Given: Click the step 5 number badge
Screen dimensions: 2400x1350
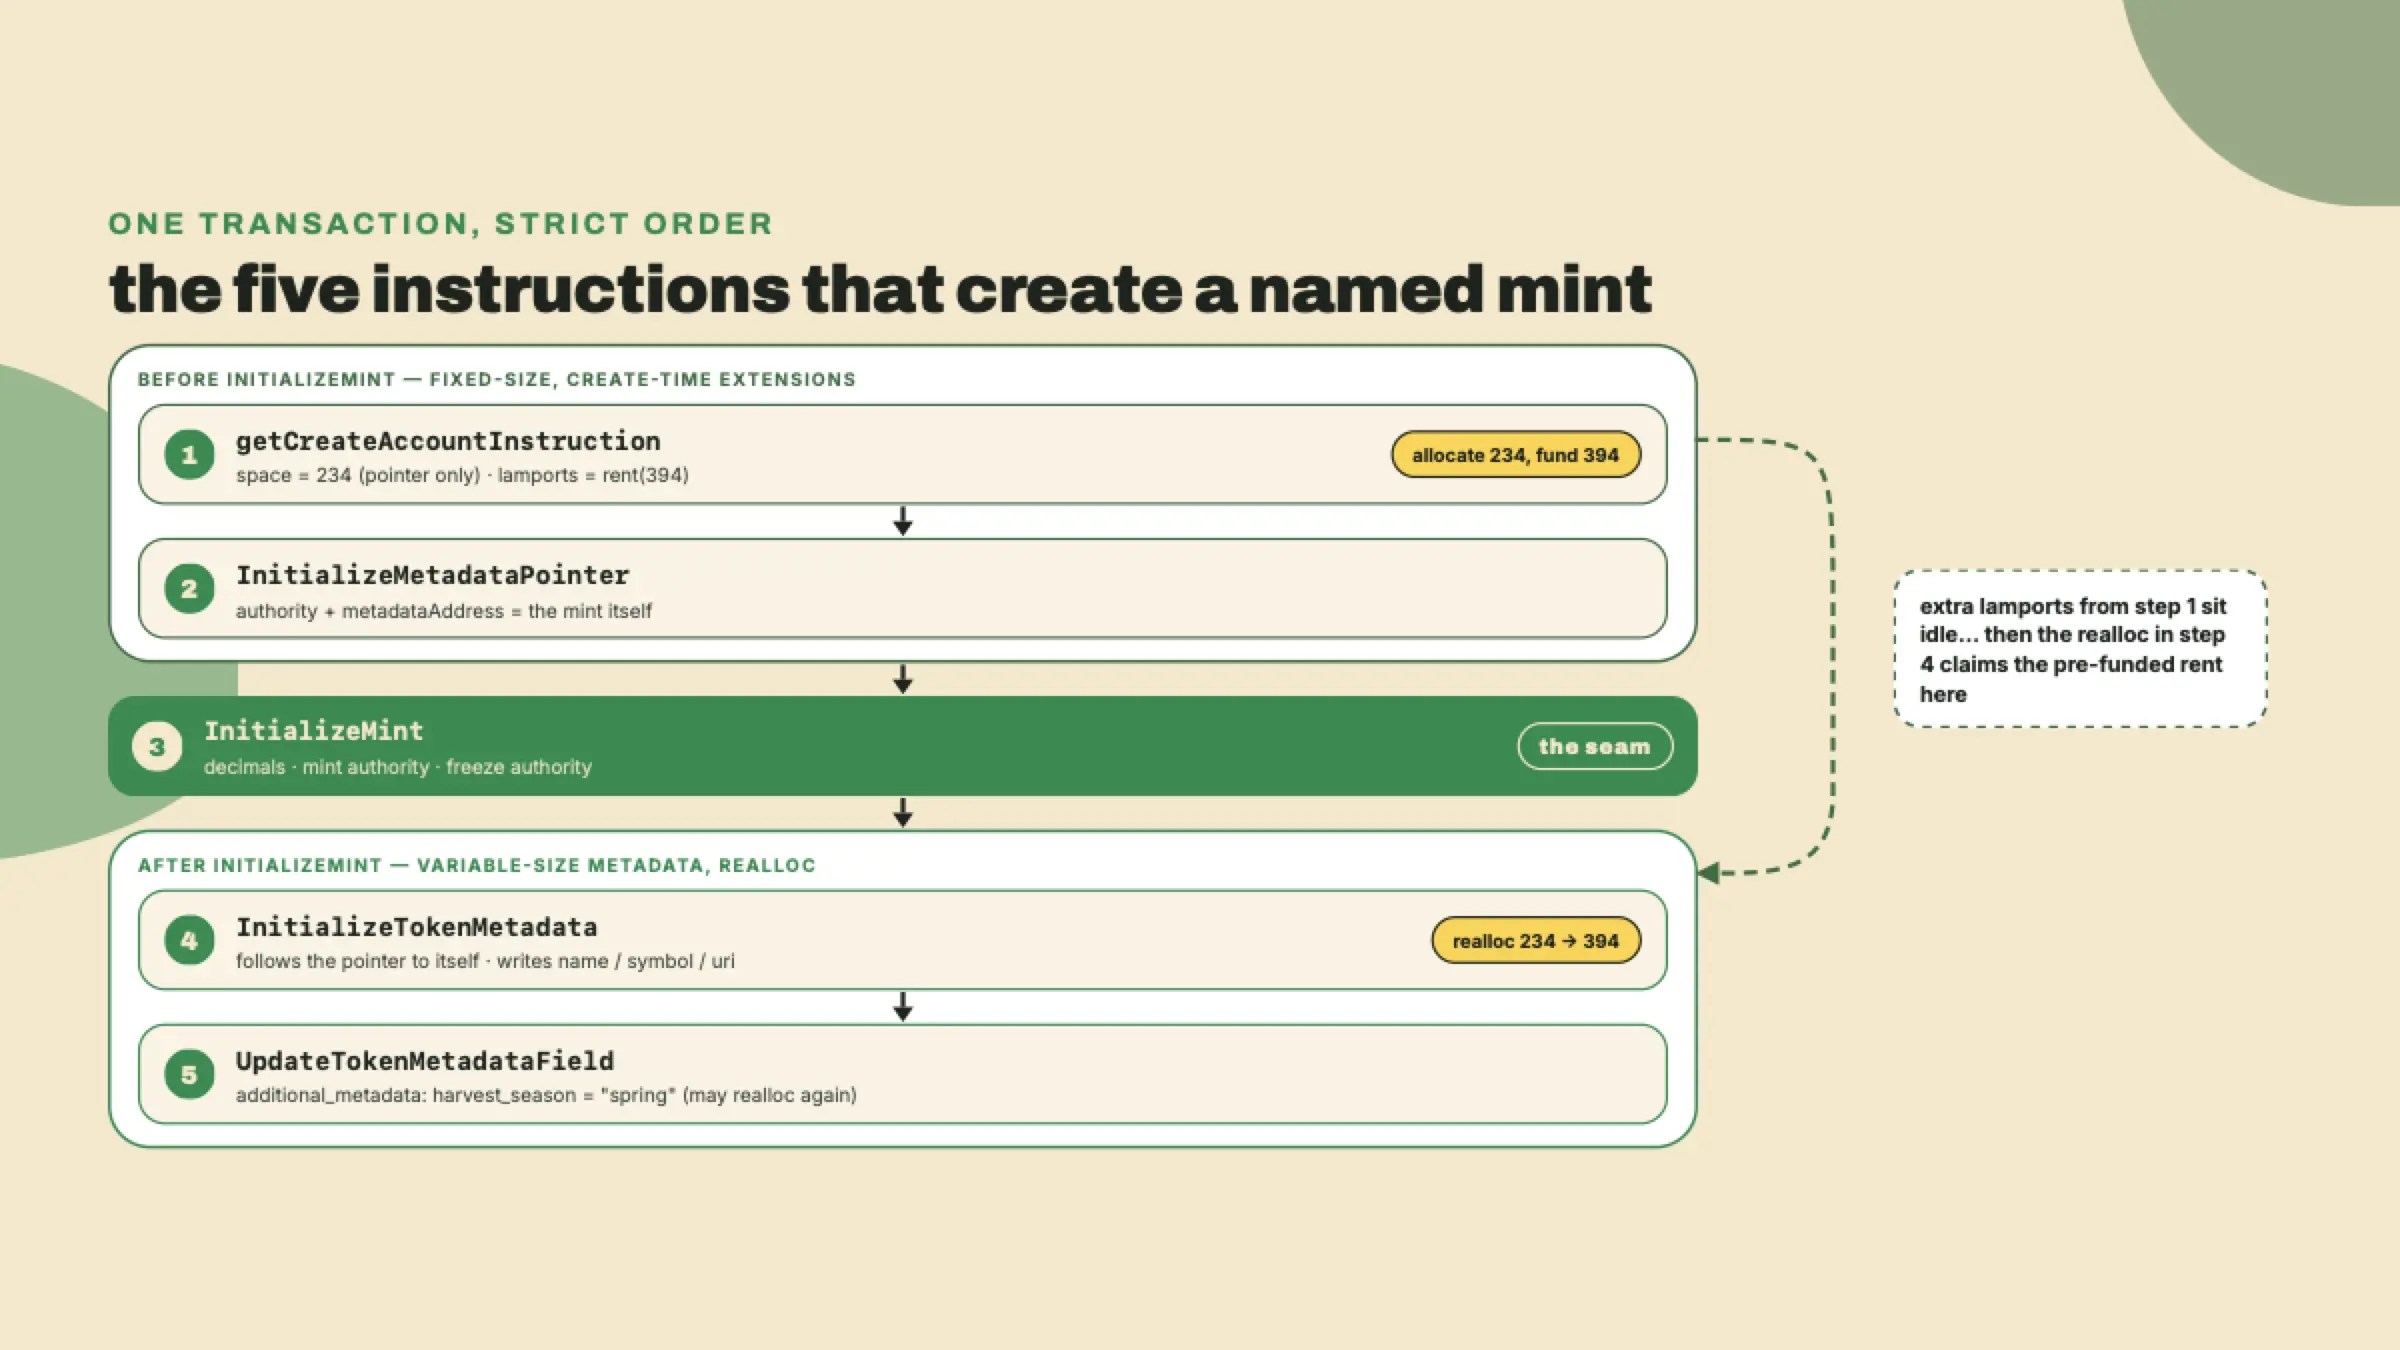Looking at the screenshot, I should pyautogui.click(x=189, y=1074).
